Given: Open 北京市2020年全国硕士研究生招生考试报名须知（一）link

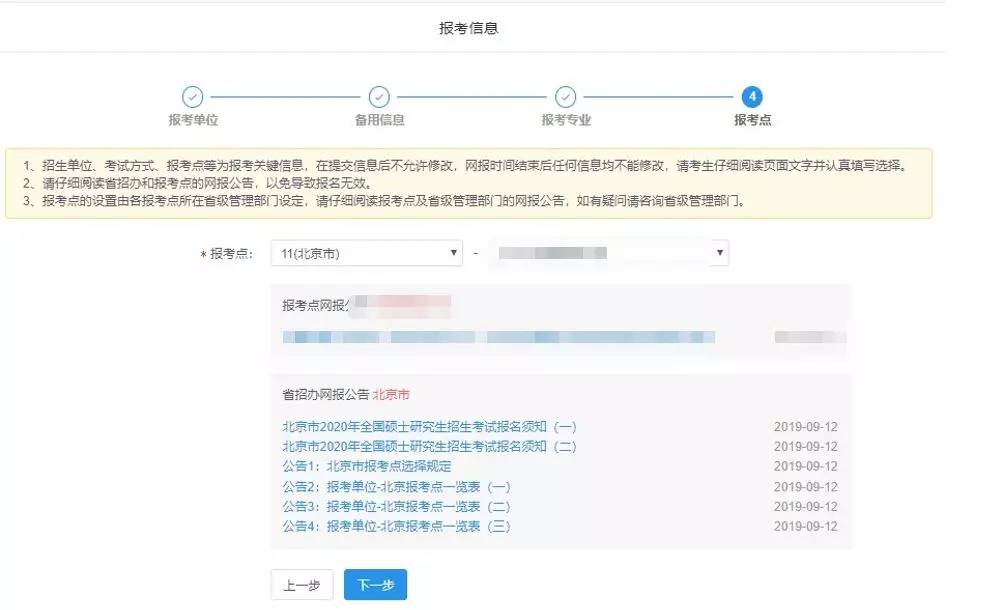Looking at the screenshot, I should tap(429, 427).
